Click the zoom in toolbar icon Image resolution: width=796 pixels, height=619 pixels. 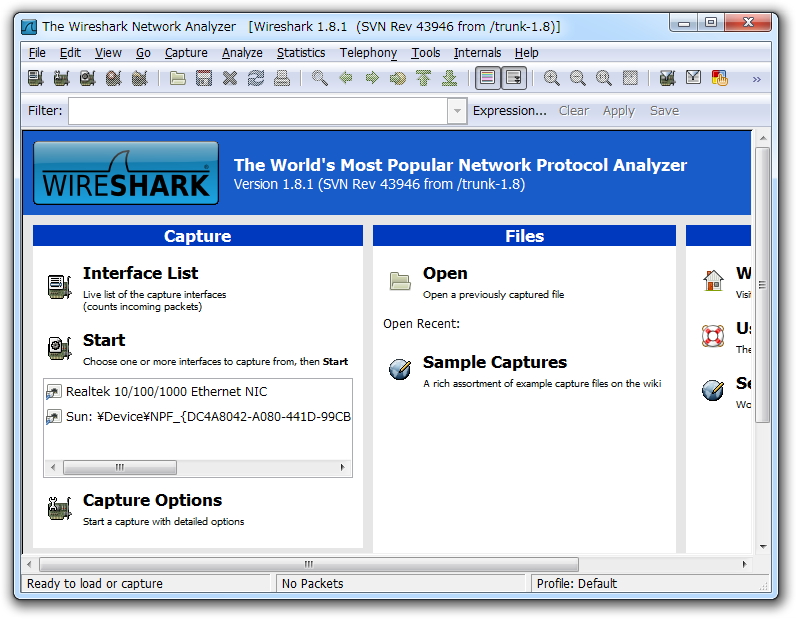coord(551,78)
